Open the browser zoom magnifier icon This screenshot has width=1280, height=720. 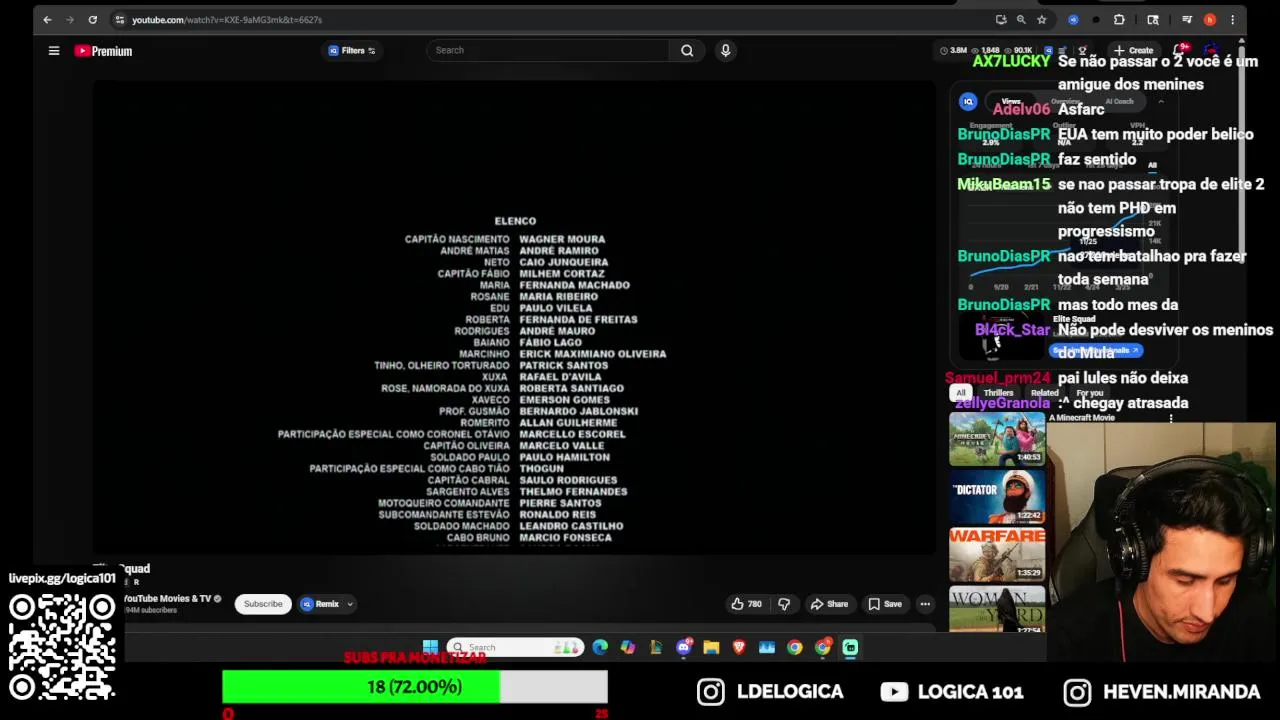click(x=1021, y=19)
